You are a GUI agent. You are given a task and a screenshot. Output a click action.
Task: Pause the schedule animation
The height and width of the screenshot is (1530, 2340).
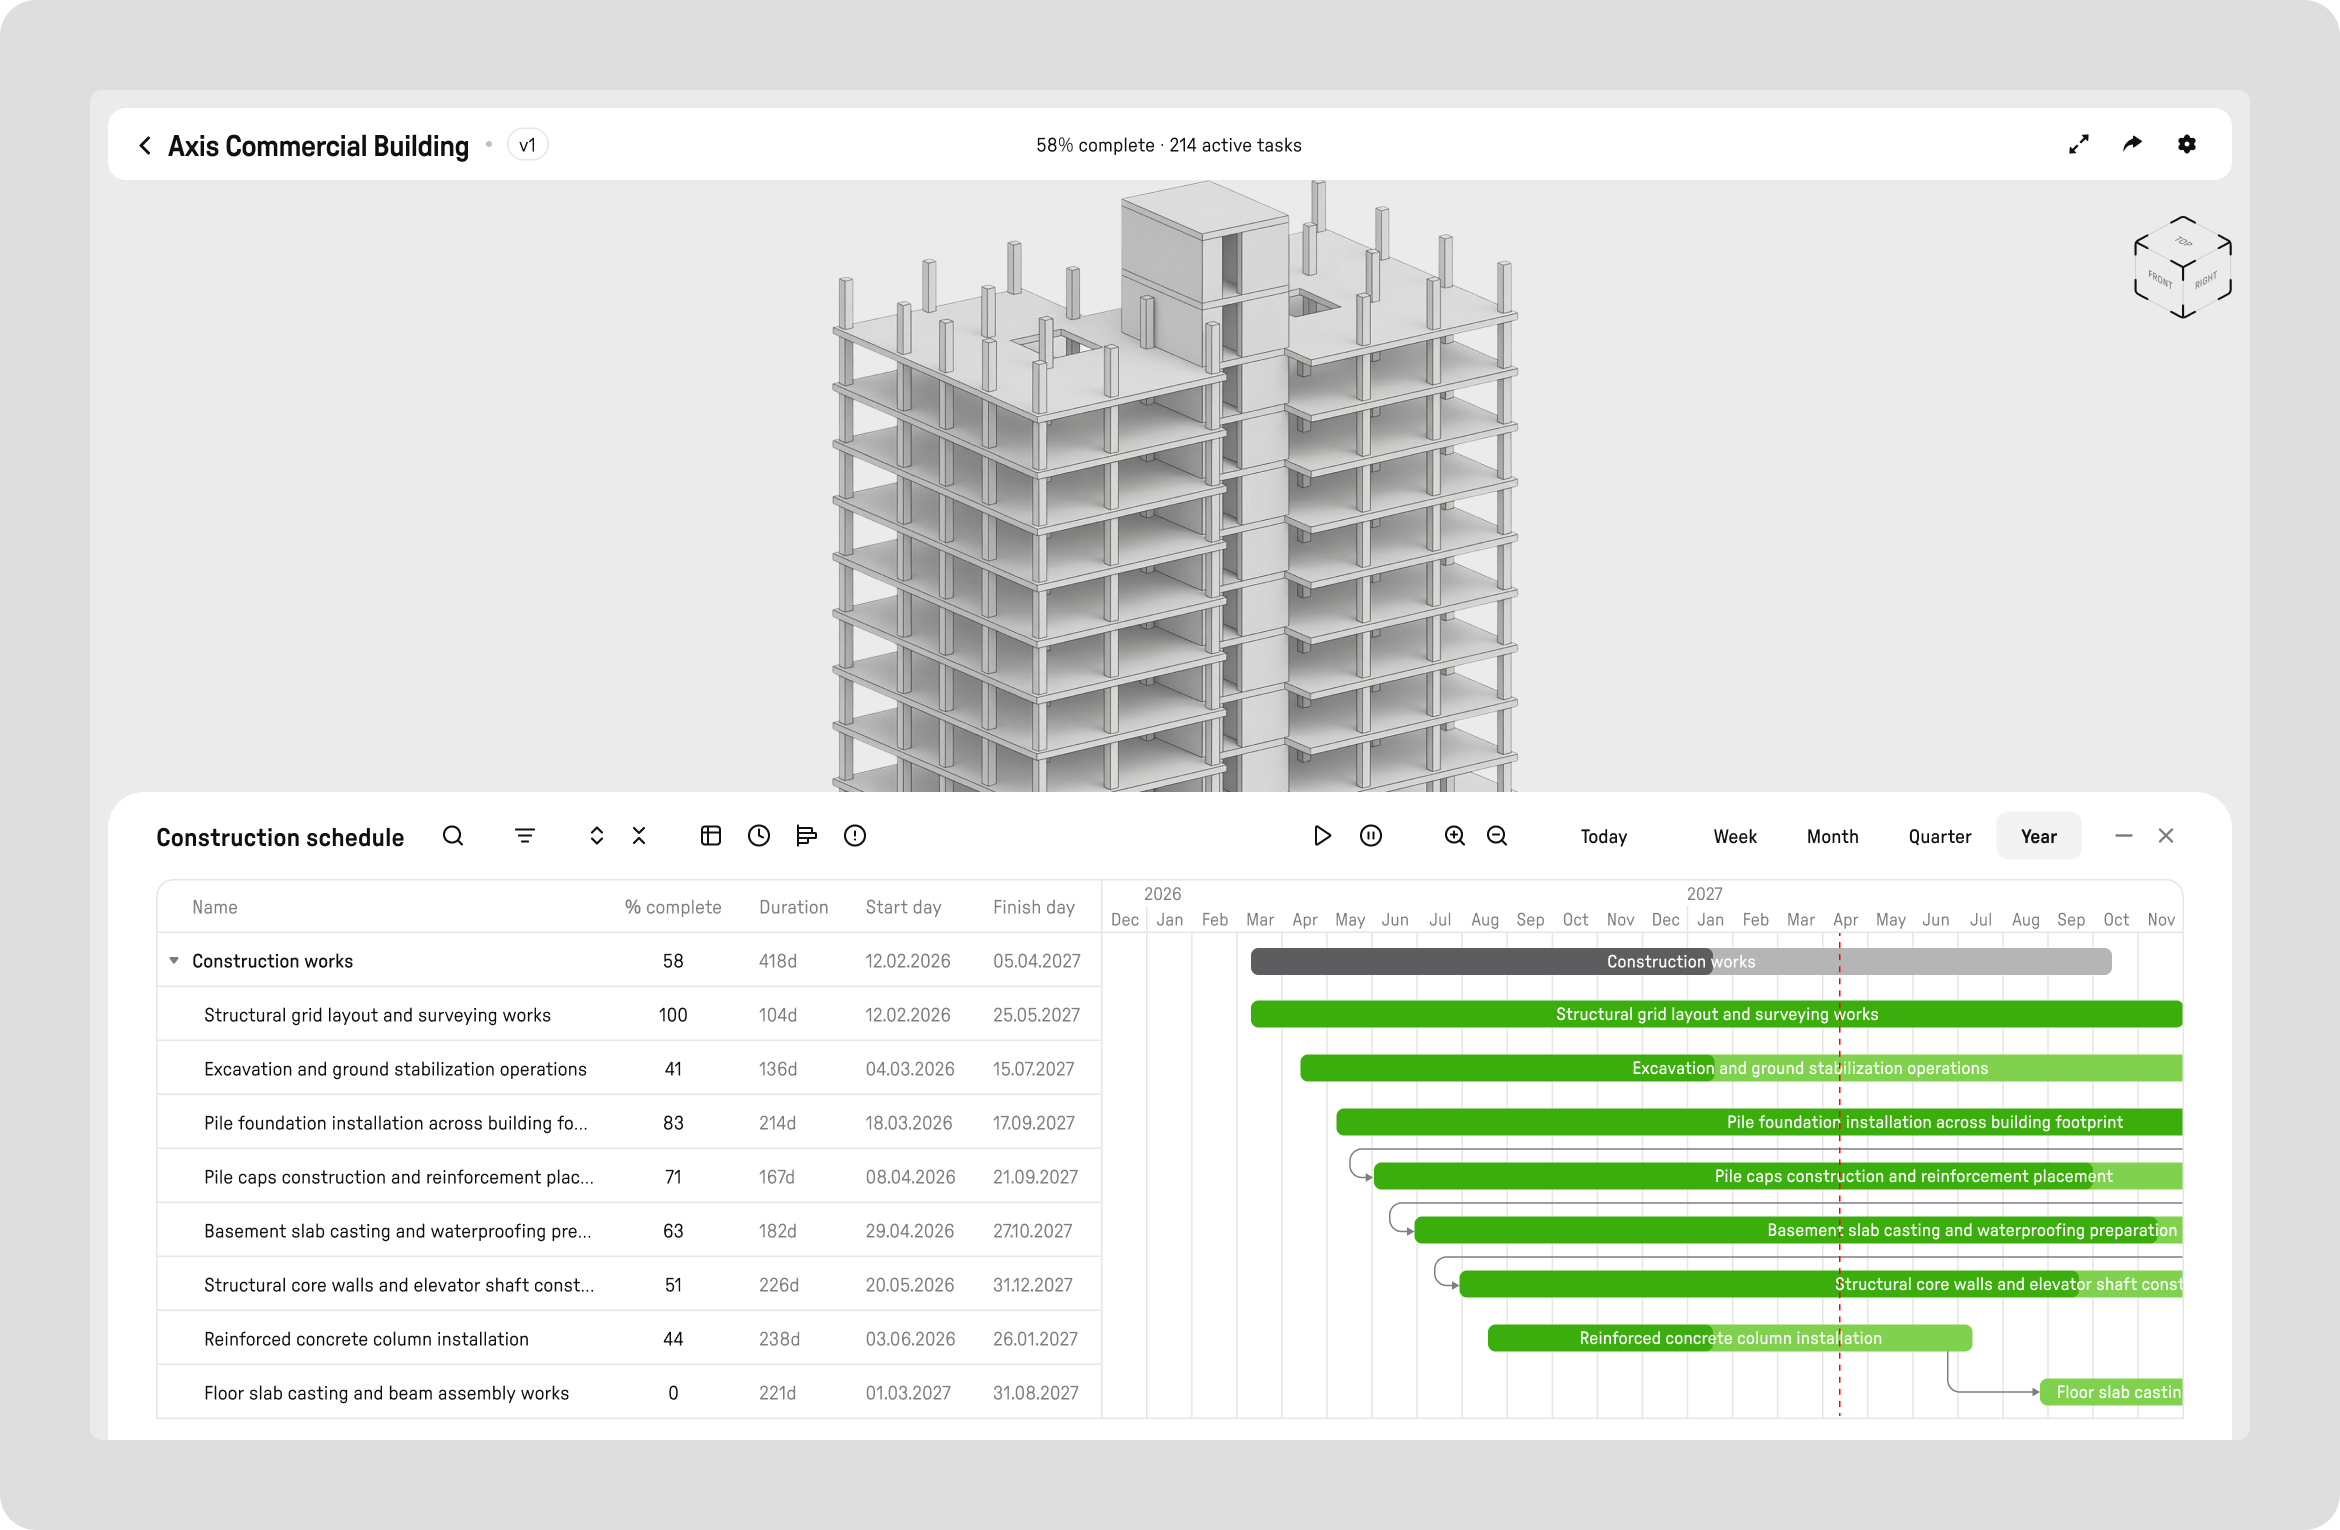point(1371,836)
